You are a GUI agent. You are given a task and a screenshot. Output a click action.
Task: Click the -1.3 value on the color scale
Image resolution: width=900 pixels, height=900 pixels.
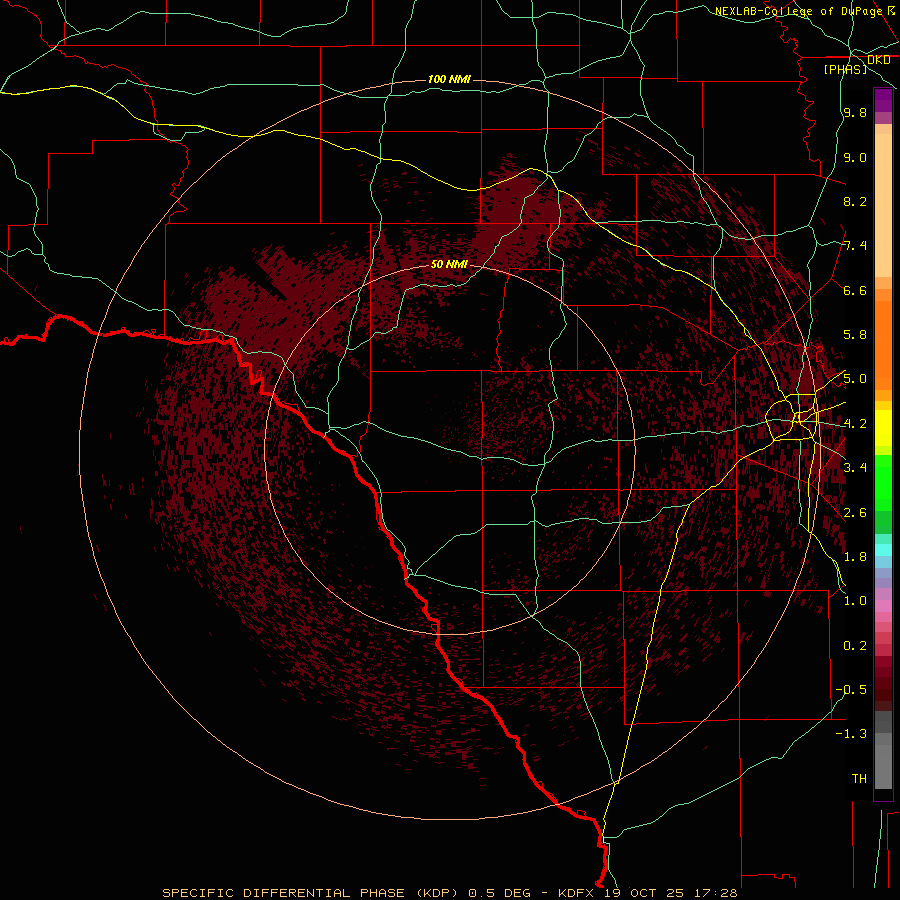(851, 734)
